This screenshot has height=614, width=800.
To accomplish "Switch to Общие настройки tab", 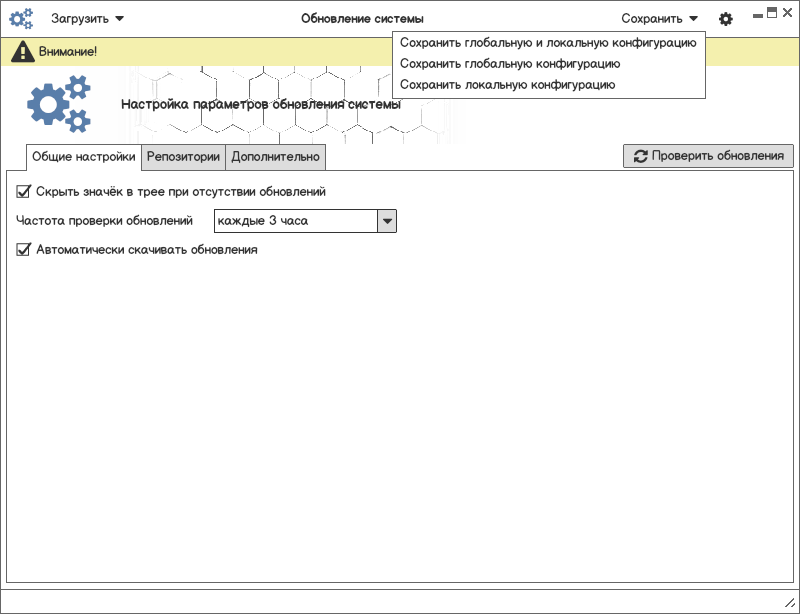I will [x=84, y=157].
